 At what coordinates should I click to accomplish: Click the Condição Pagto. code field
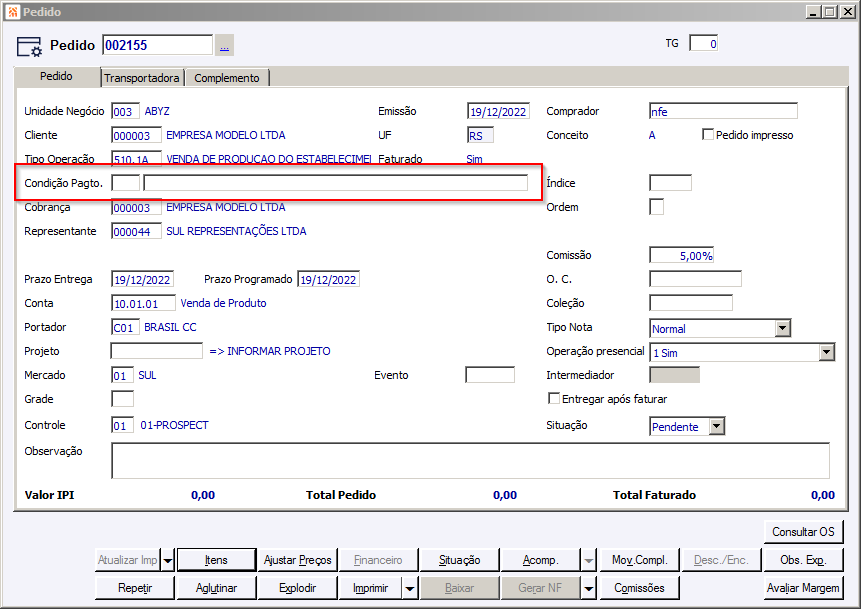click(x=126, y=183)
